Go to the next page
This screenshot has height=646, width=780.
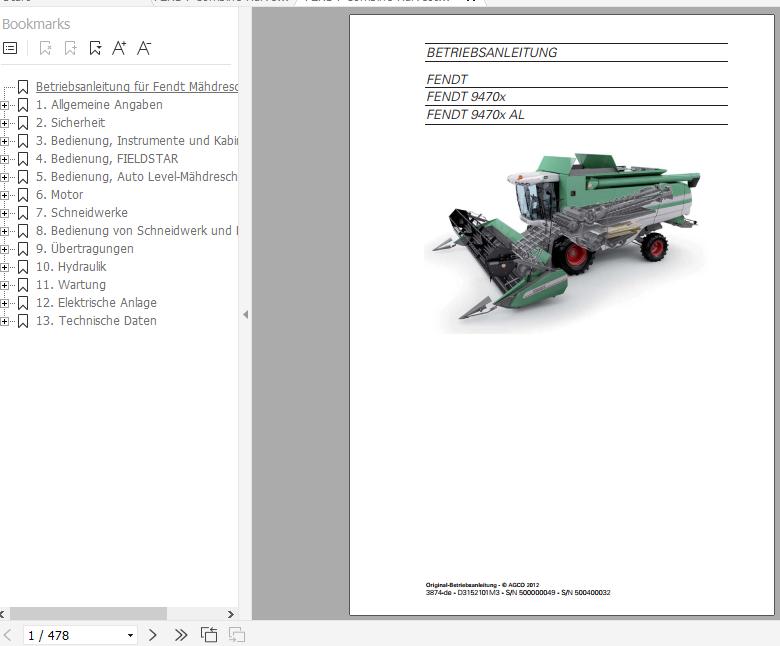pos(153,635)
